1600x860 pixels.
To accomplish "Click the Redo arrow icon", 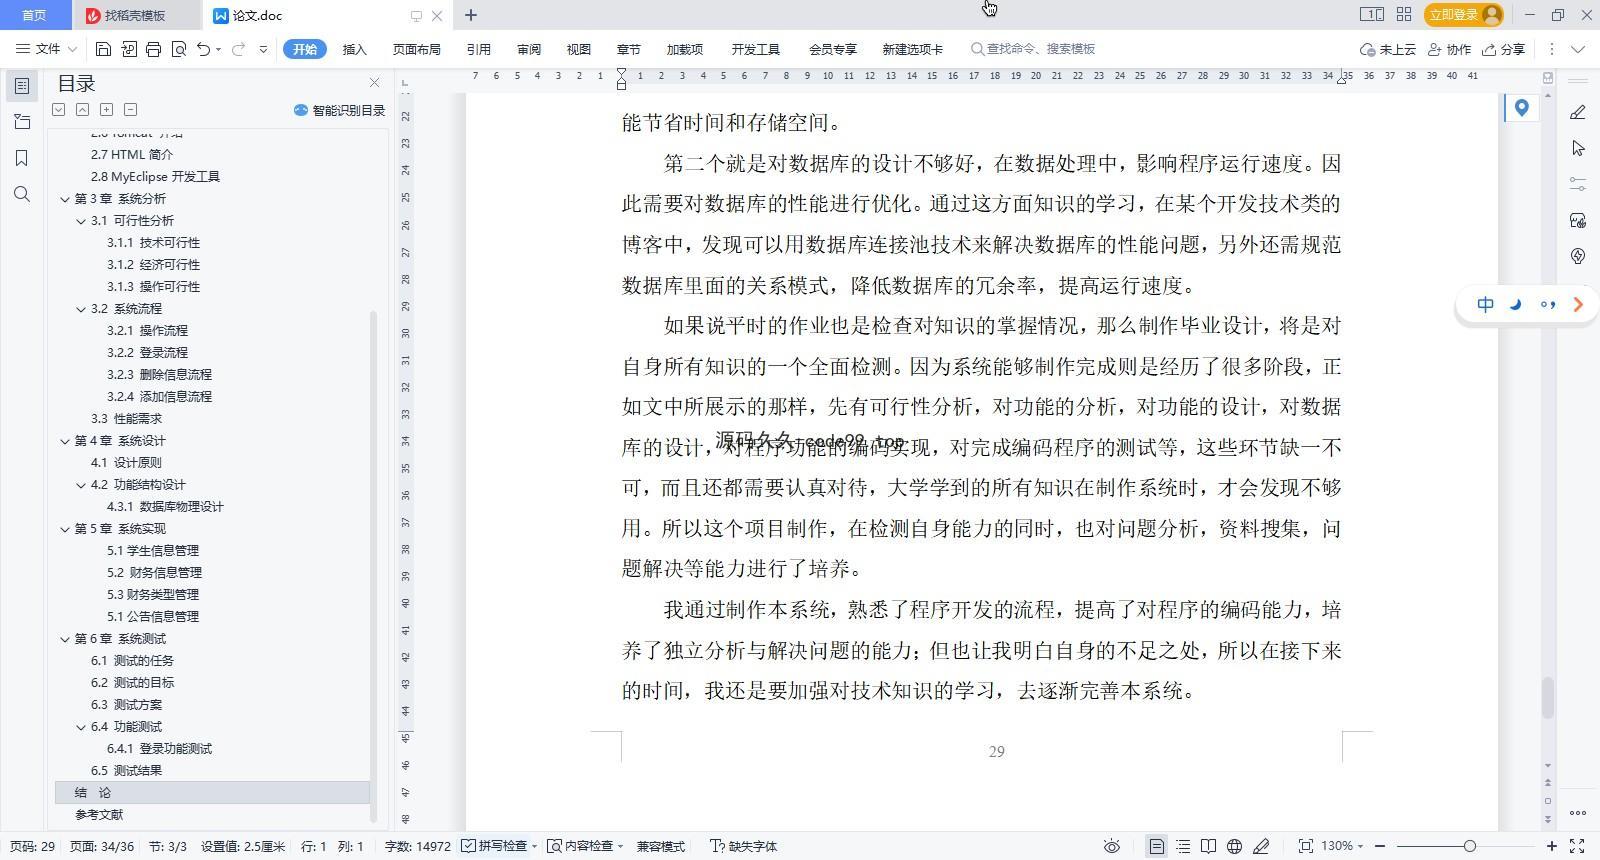I will (x=238, y=49).
